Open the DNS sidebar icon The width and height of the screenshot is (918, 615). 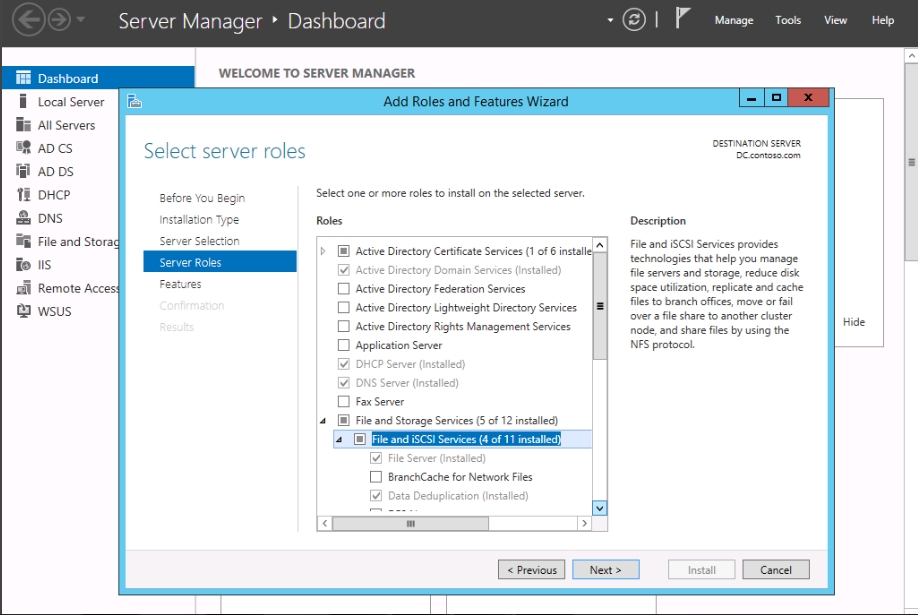point(23,218)
